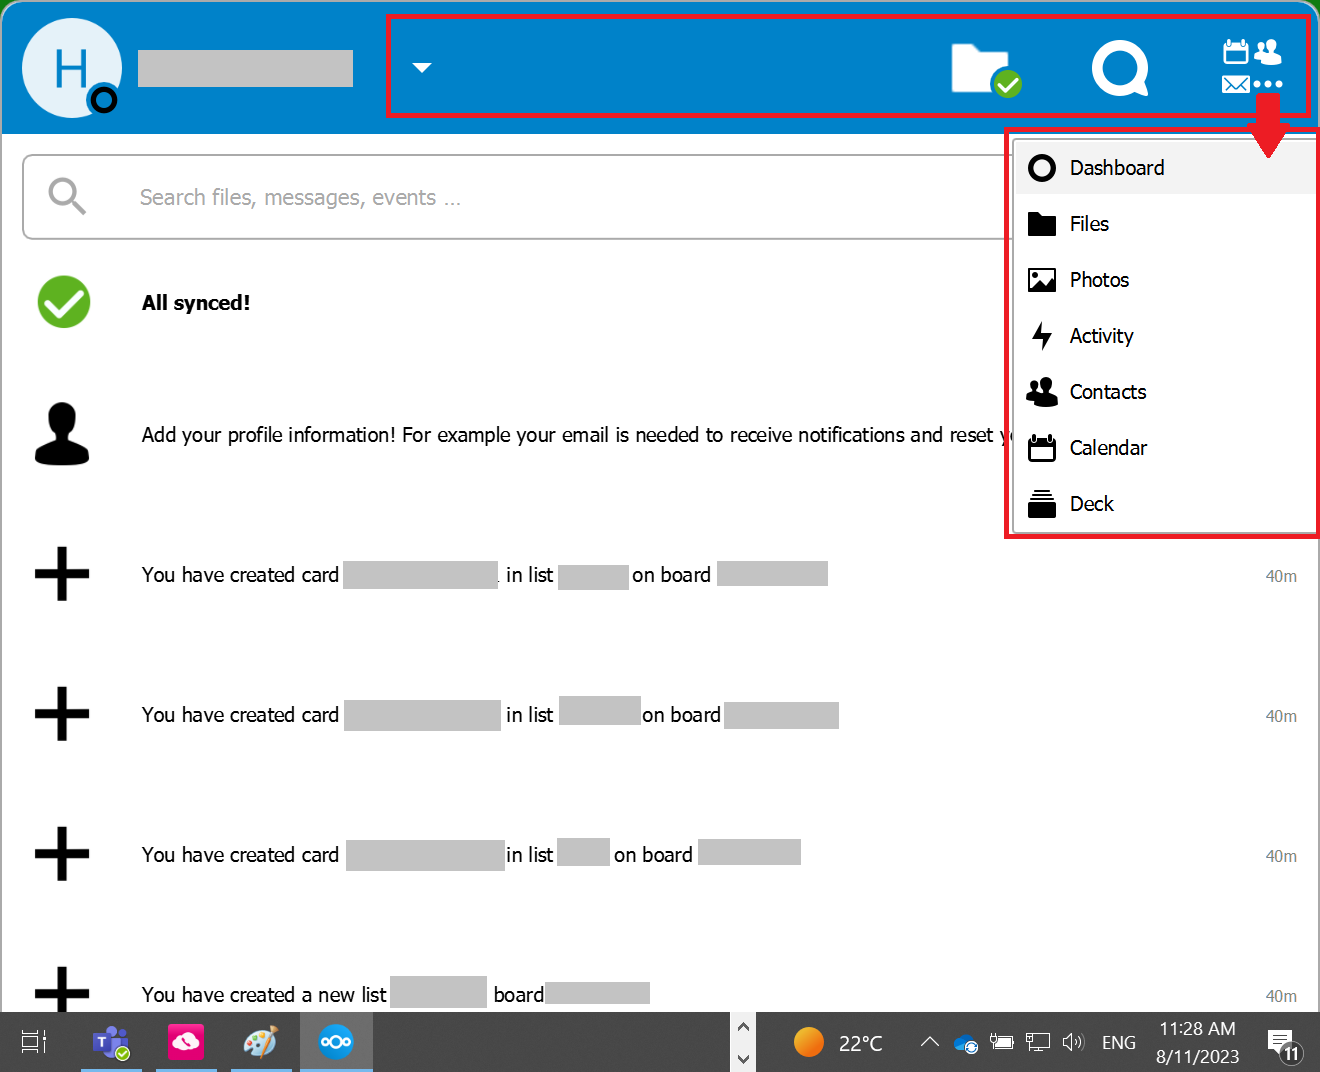Open the 'You have created a new list' activity
Image resolution: width=1320 pixels, height=1072 pixels.
point(396,994)
